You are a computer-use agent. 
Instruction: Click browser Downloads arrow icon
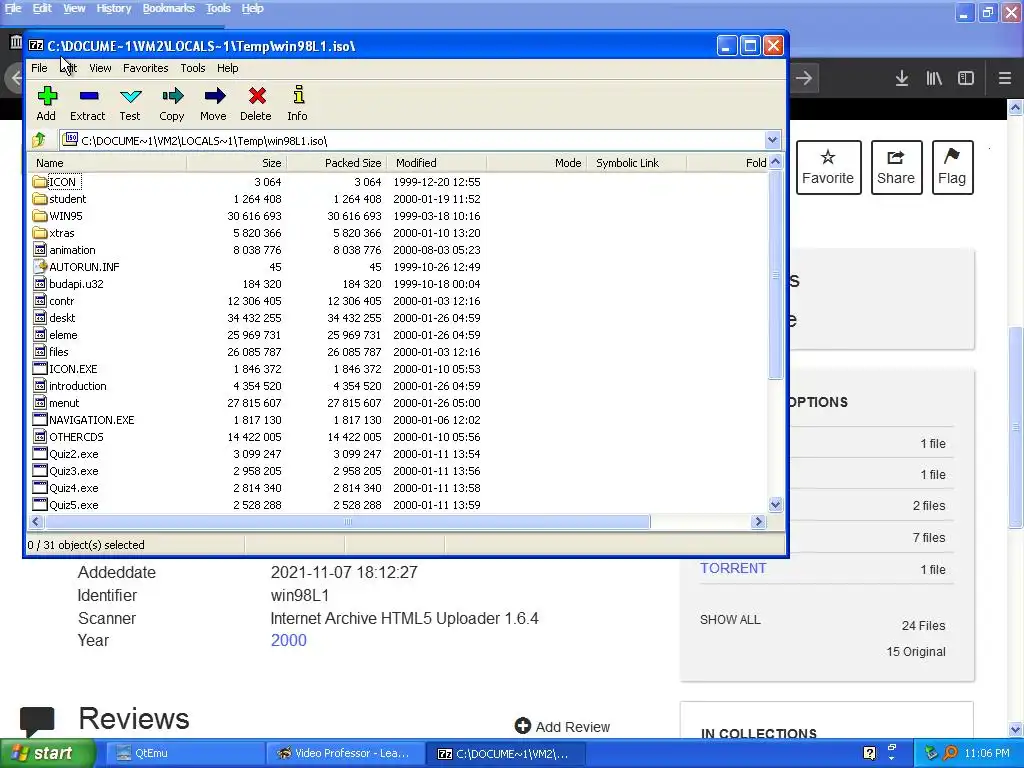tap(902, 78)
